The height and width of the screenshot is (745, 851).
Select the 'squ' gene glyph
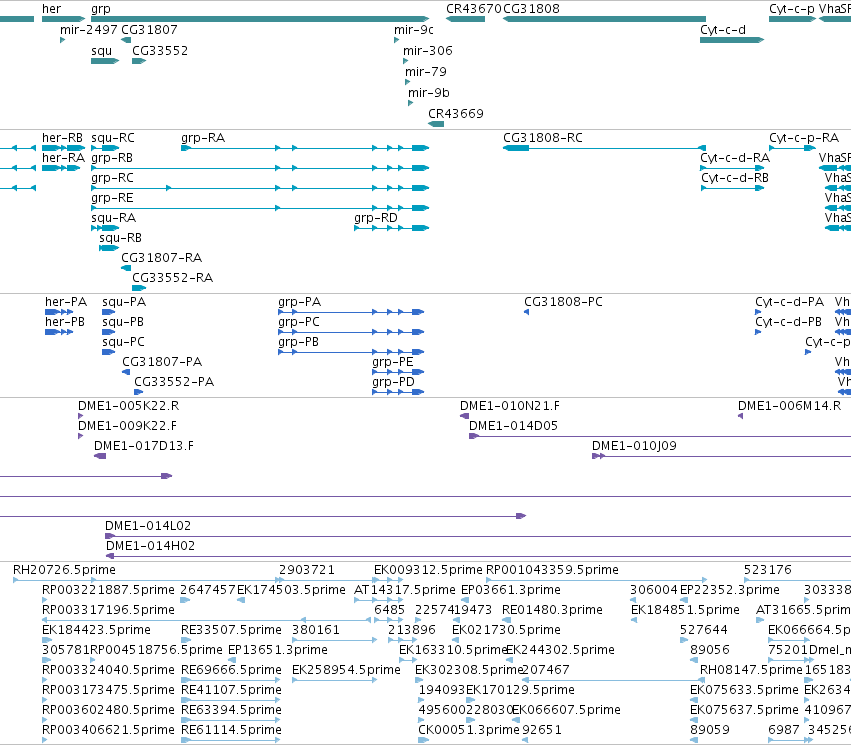105,61
